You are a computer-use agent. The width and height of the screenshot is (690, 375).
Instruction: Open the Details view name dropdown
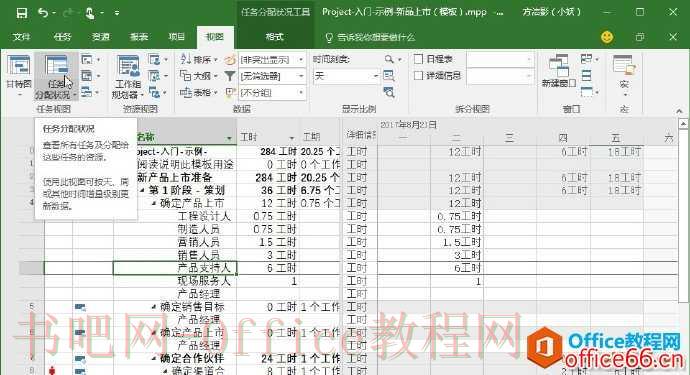pyautogui.click(x=529, y=76)
